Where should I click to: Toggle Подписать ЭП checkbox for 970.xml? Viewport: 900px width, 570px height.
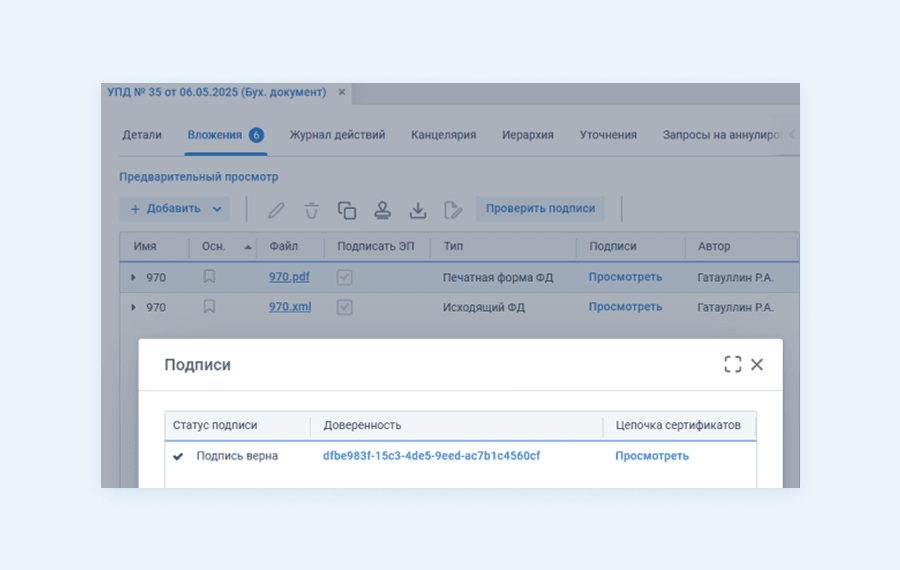(x=344, y=307)
